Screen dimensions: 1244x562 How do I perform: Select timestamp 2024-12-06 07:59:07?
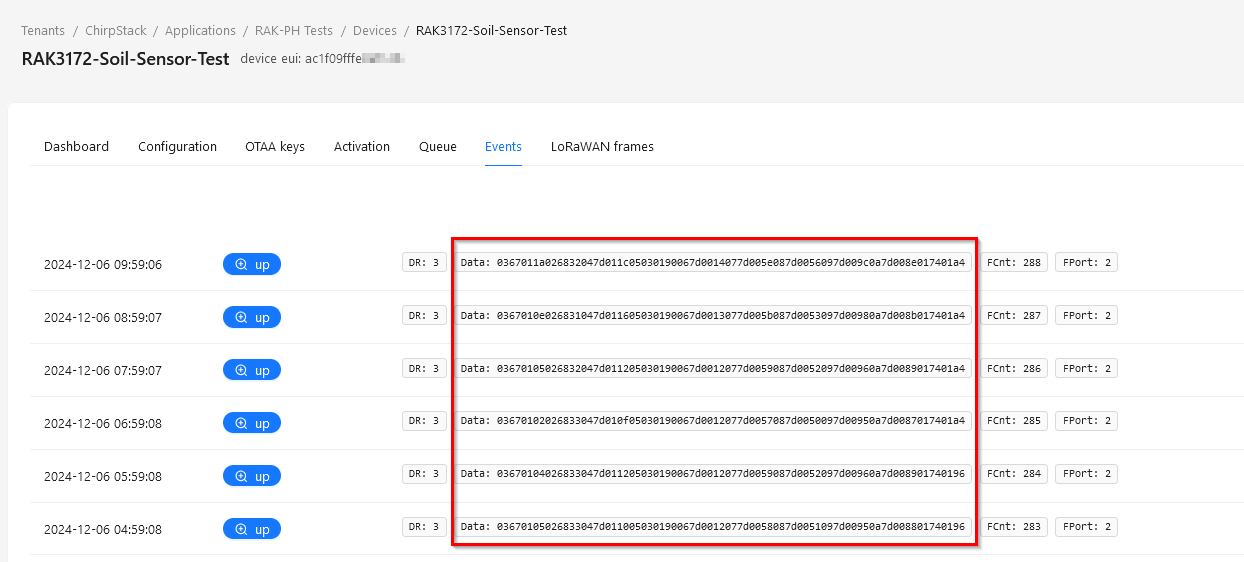click(x=103, y=371)
